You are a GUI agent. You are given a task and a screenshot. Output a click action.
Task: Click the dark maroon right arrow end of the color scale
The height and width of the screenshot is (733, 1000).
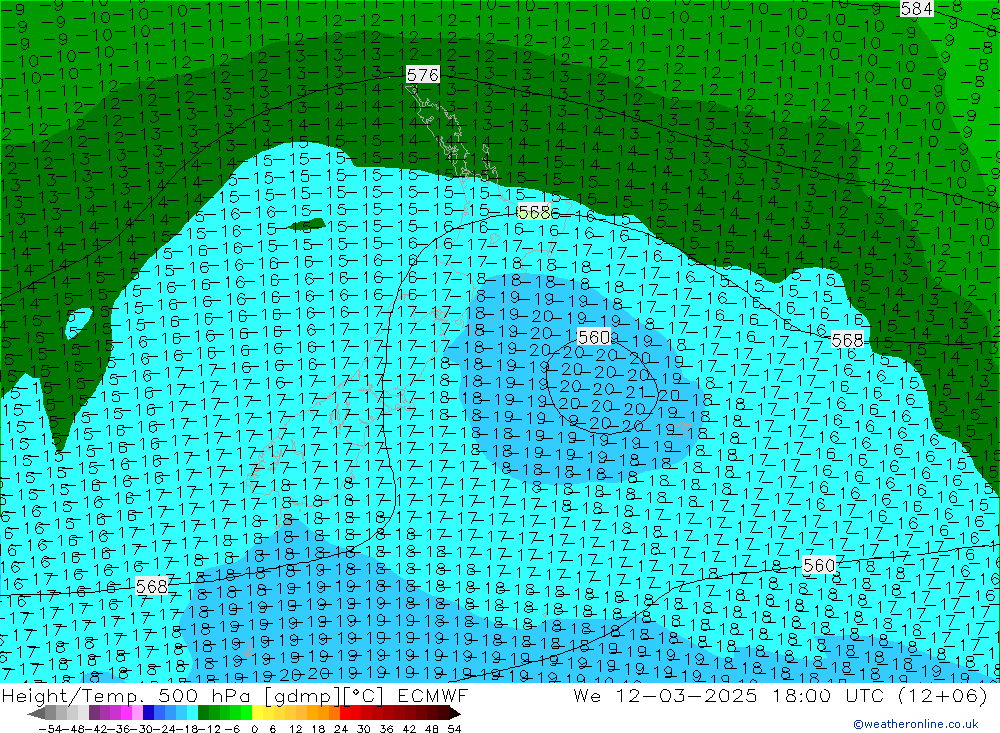(455, 713)
